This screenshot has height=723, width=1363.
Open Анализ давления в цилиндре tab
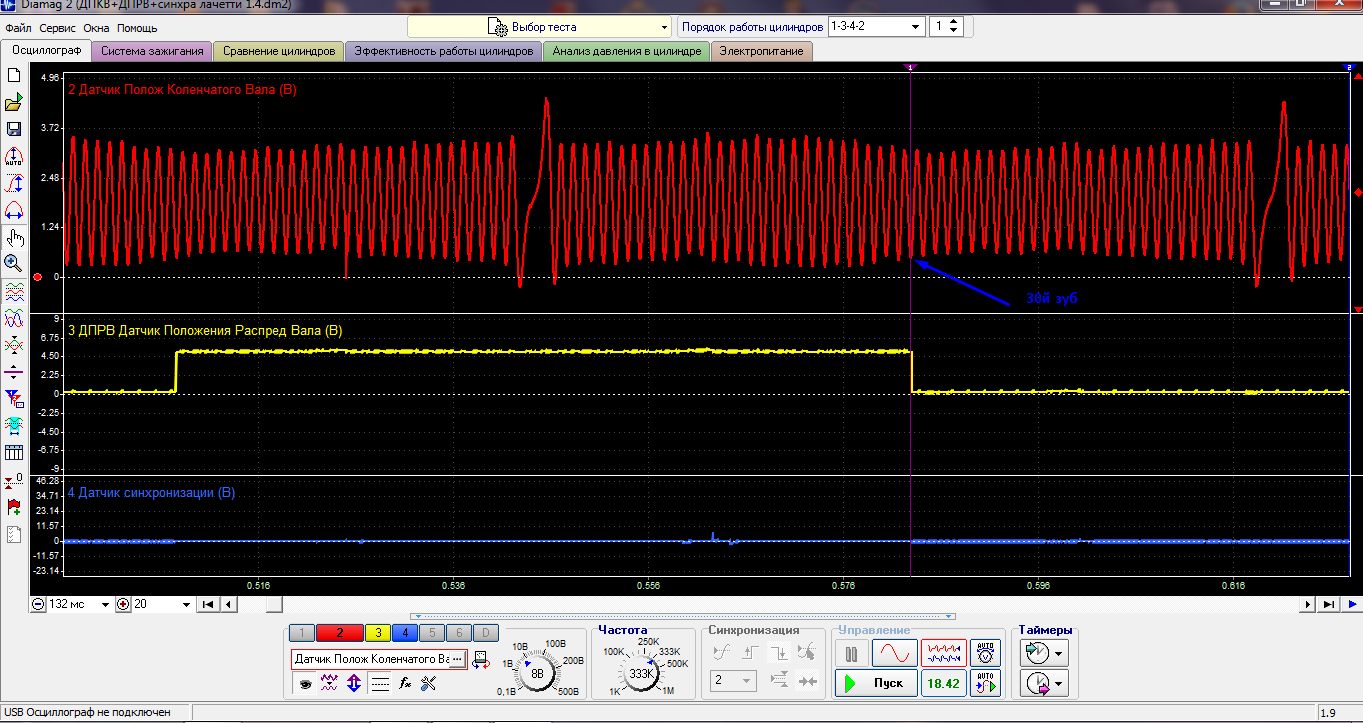[x=627, y=51]
